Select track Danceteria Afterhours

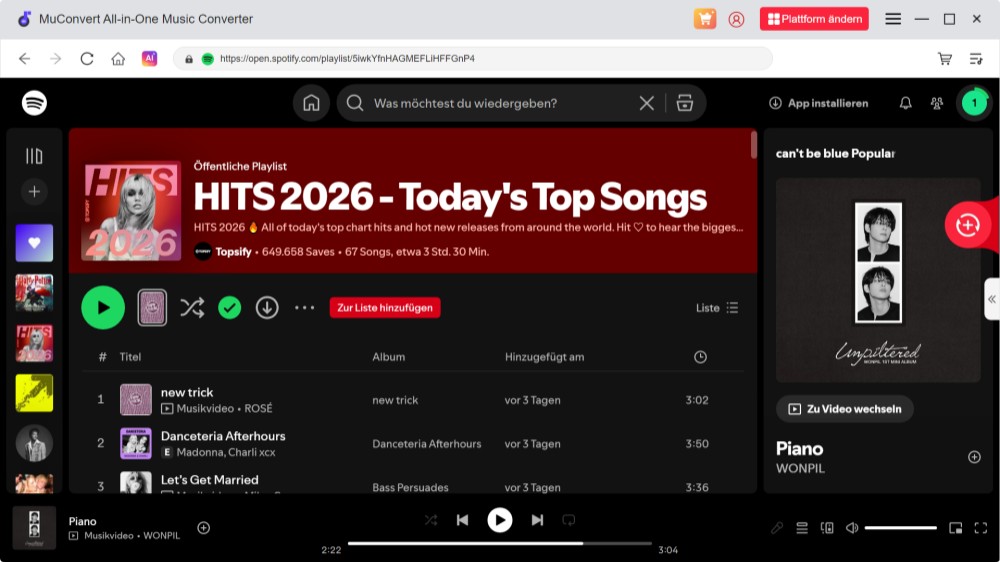coord(413,443)
